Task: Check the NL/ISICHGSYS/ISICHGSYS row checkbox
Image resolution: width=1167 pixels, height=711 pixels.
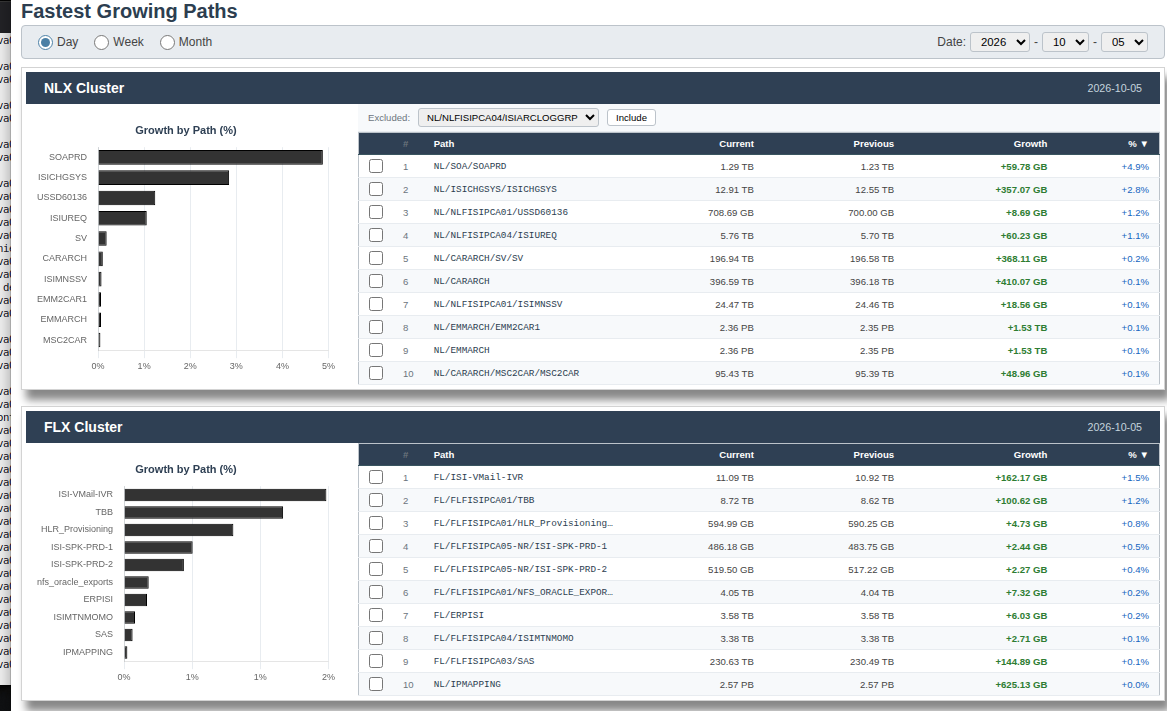Action: (376, 189)
